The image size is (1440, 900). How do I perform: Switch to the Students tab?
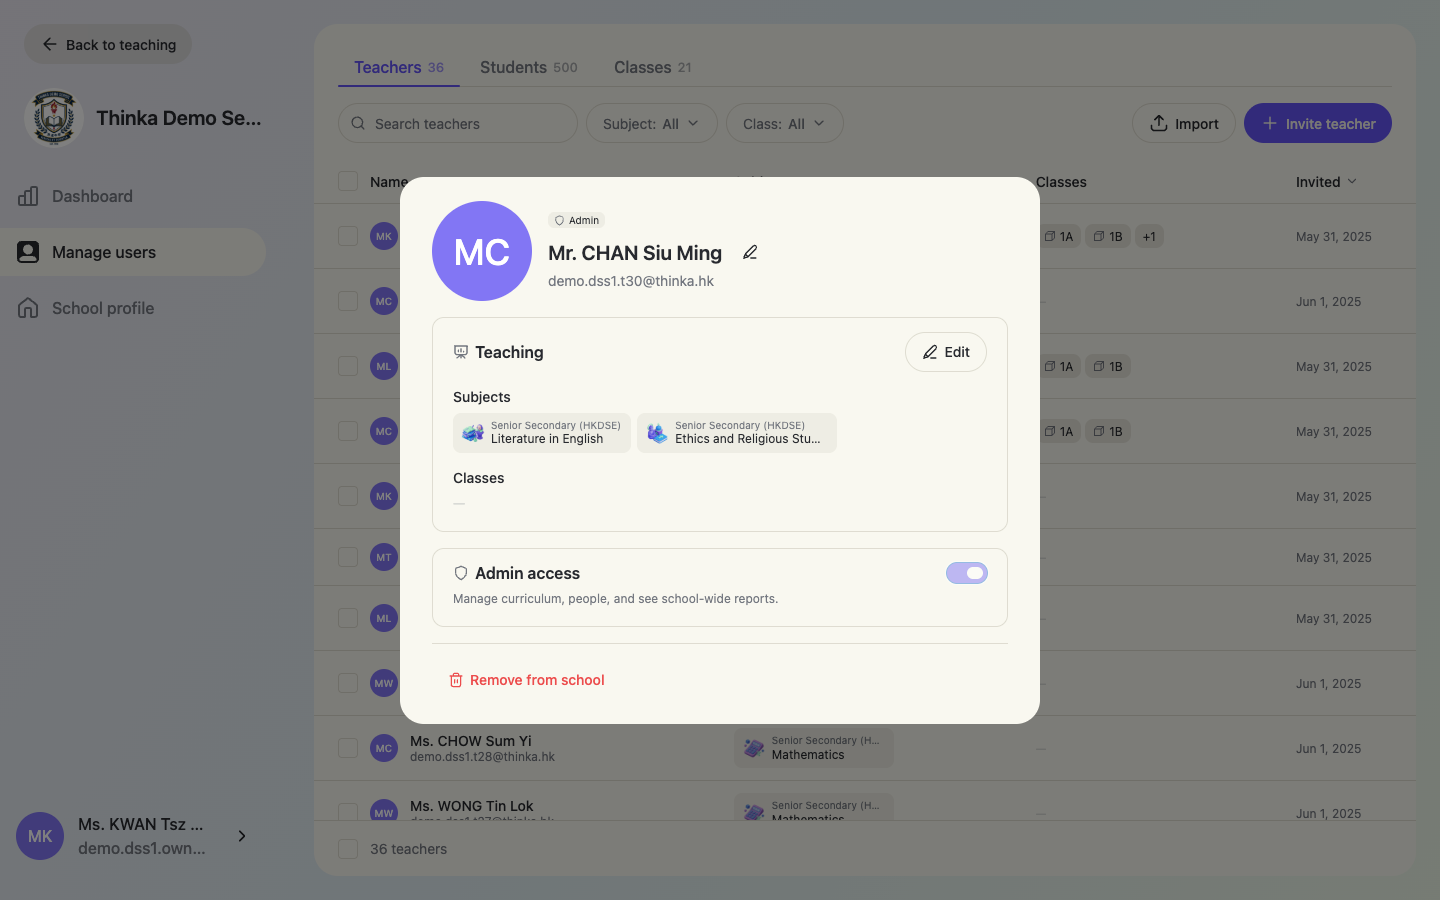point(529,67)
